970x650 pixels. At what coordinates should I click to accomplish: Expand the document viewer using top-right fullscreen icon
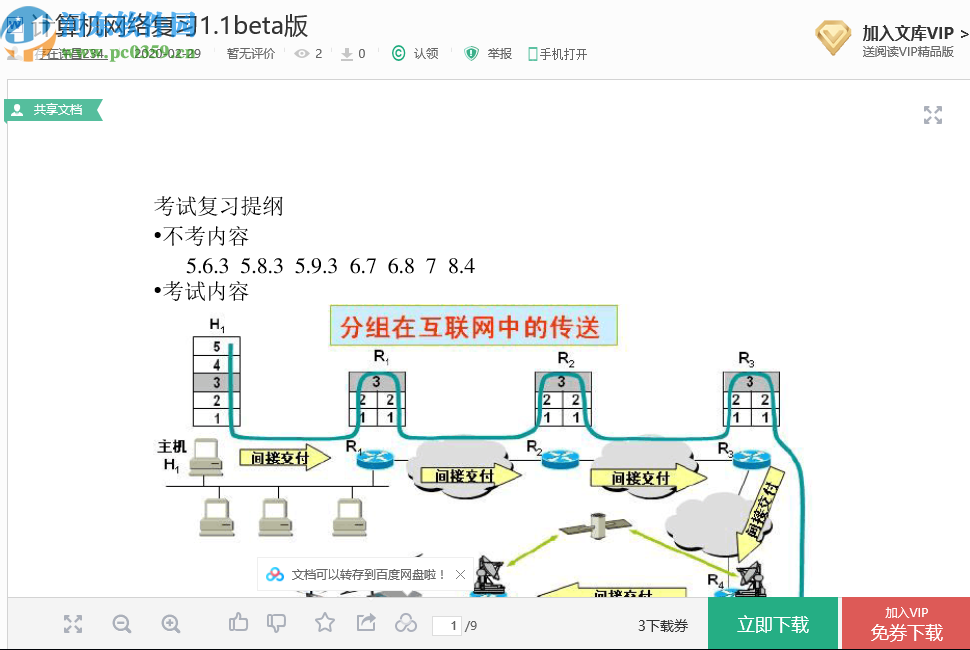tap(932, 115)
